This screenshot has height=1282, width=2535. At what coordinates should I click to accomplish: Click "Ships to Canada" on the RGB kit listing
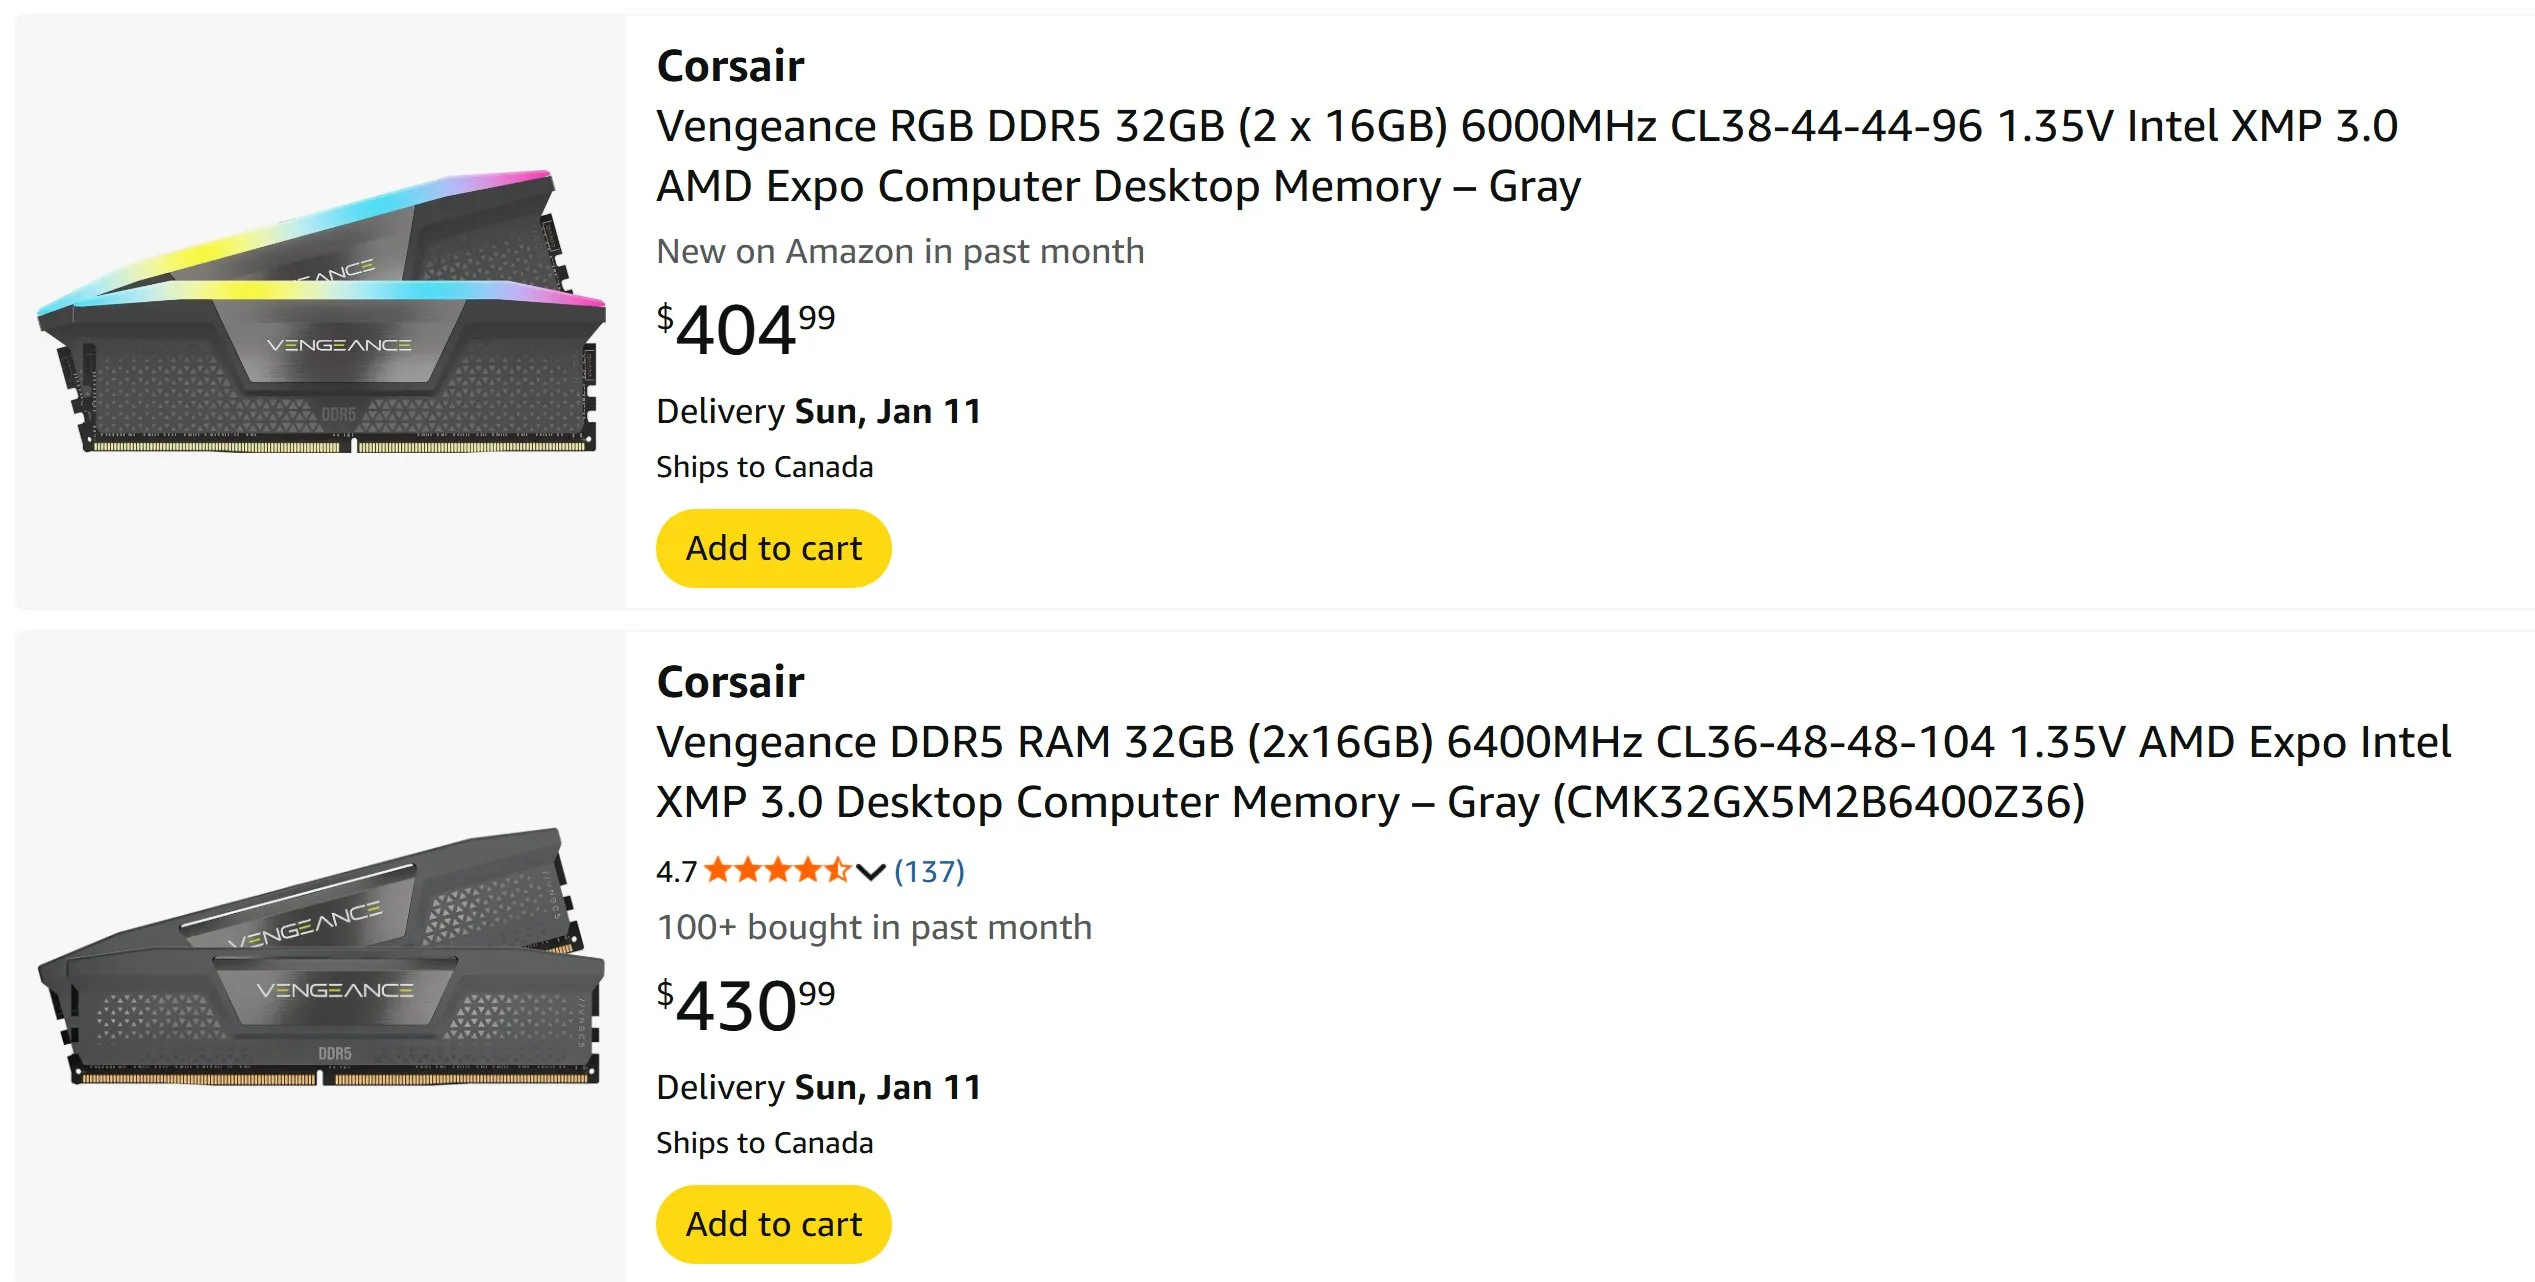click(764, 467)
